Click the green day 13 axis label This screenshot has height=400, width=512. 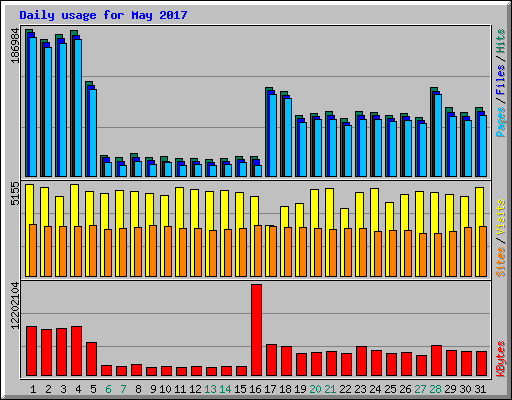210,389
